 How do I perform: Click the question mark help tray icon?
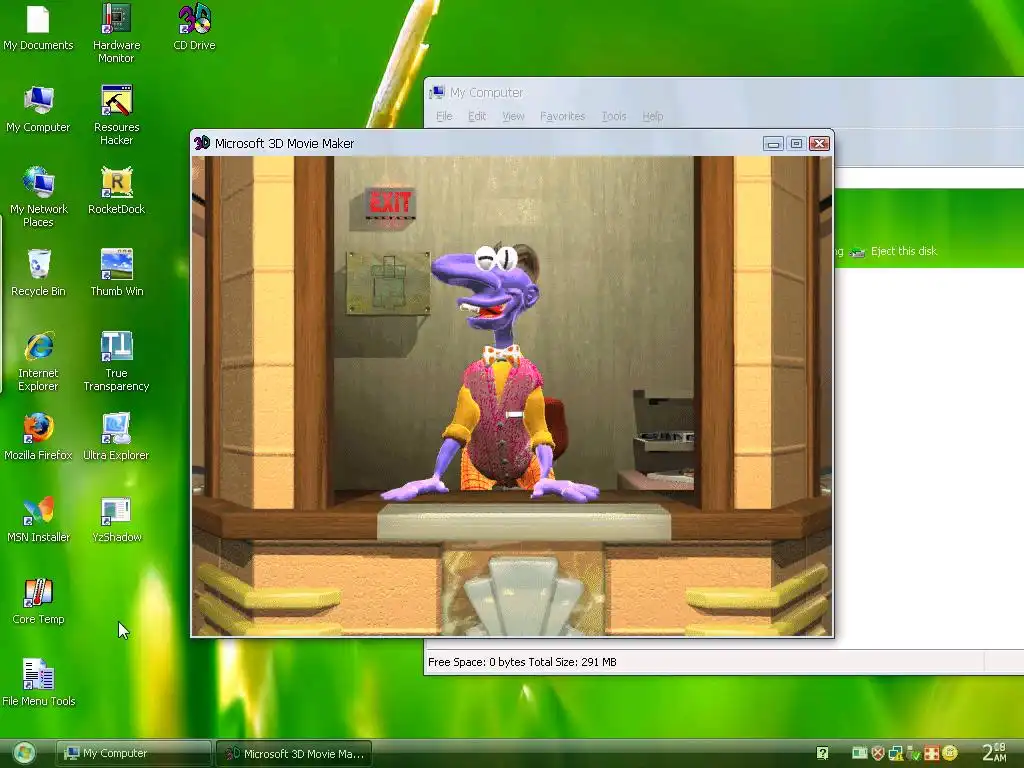(x=822, y=753)
